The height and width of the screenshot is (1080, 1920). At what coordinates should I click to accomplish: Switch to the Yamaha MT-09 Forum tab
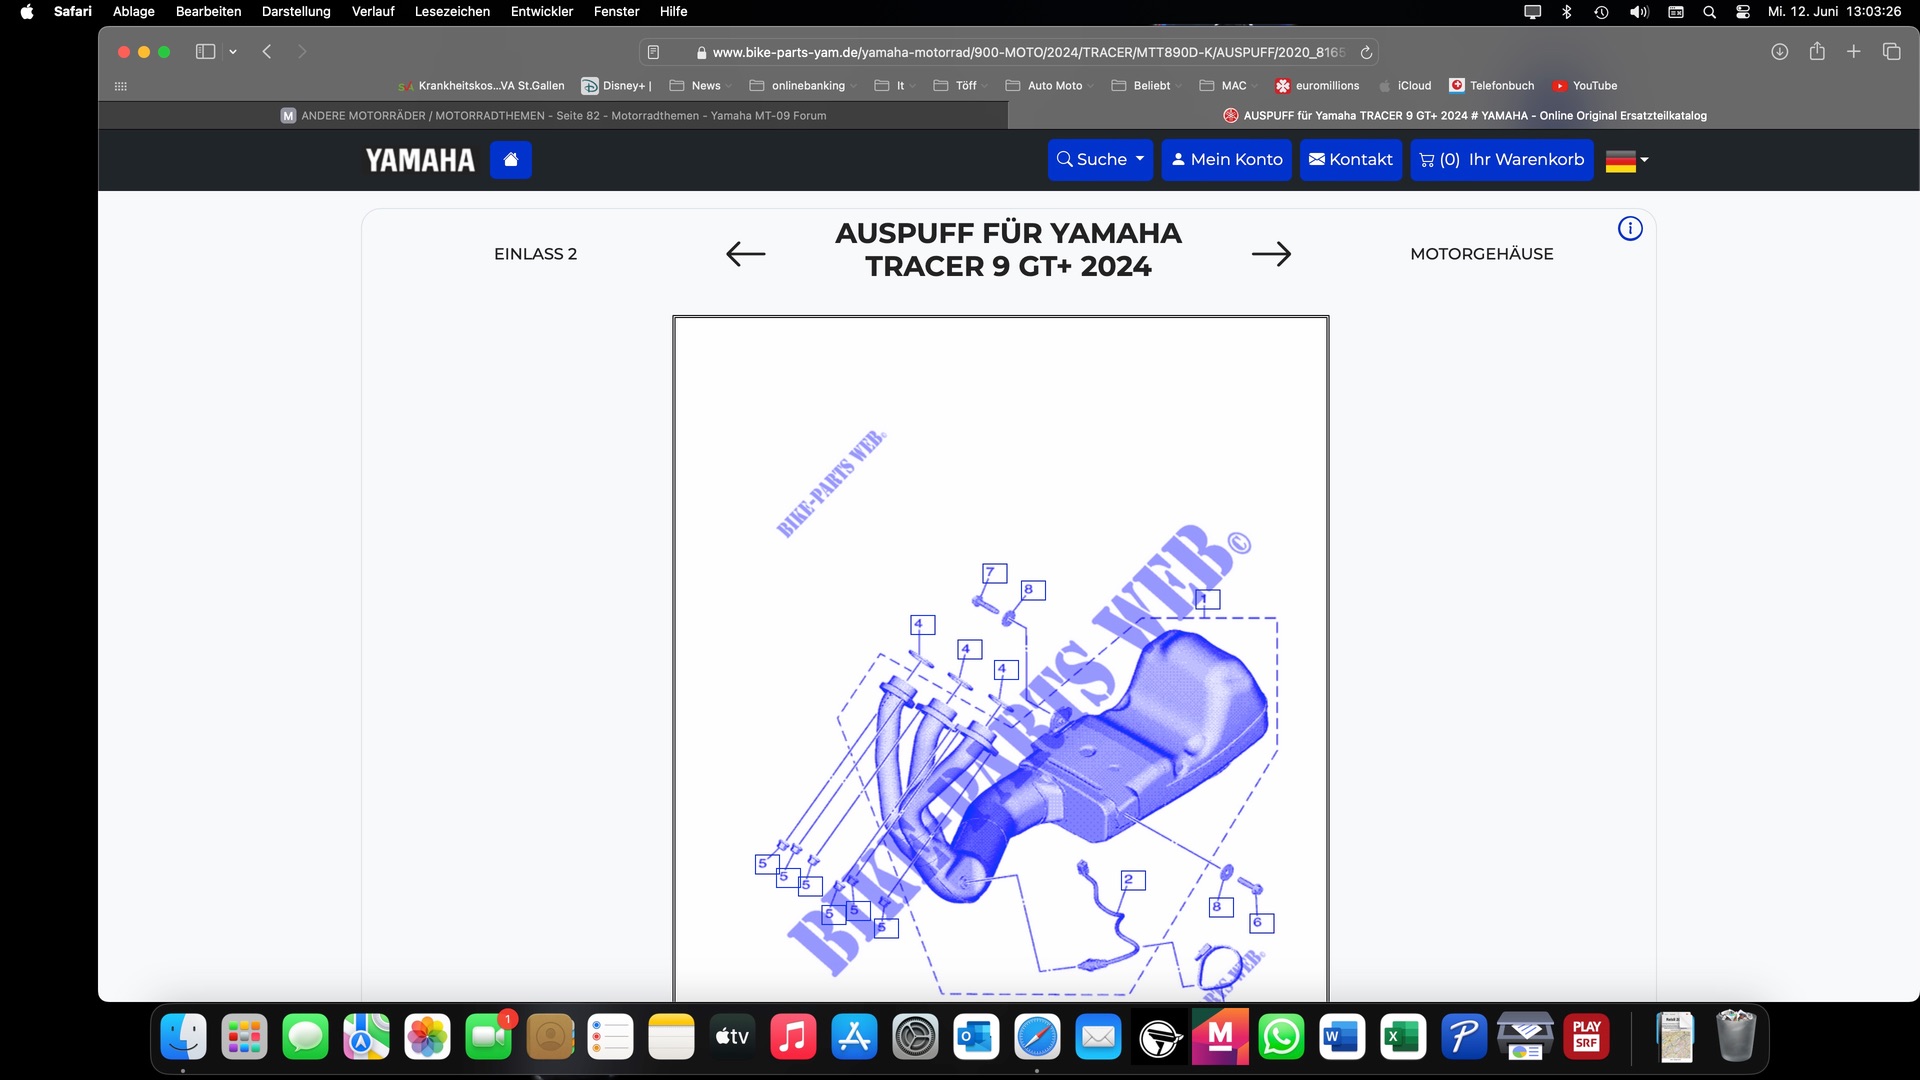coord(554,116)
